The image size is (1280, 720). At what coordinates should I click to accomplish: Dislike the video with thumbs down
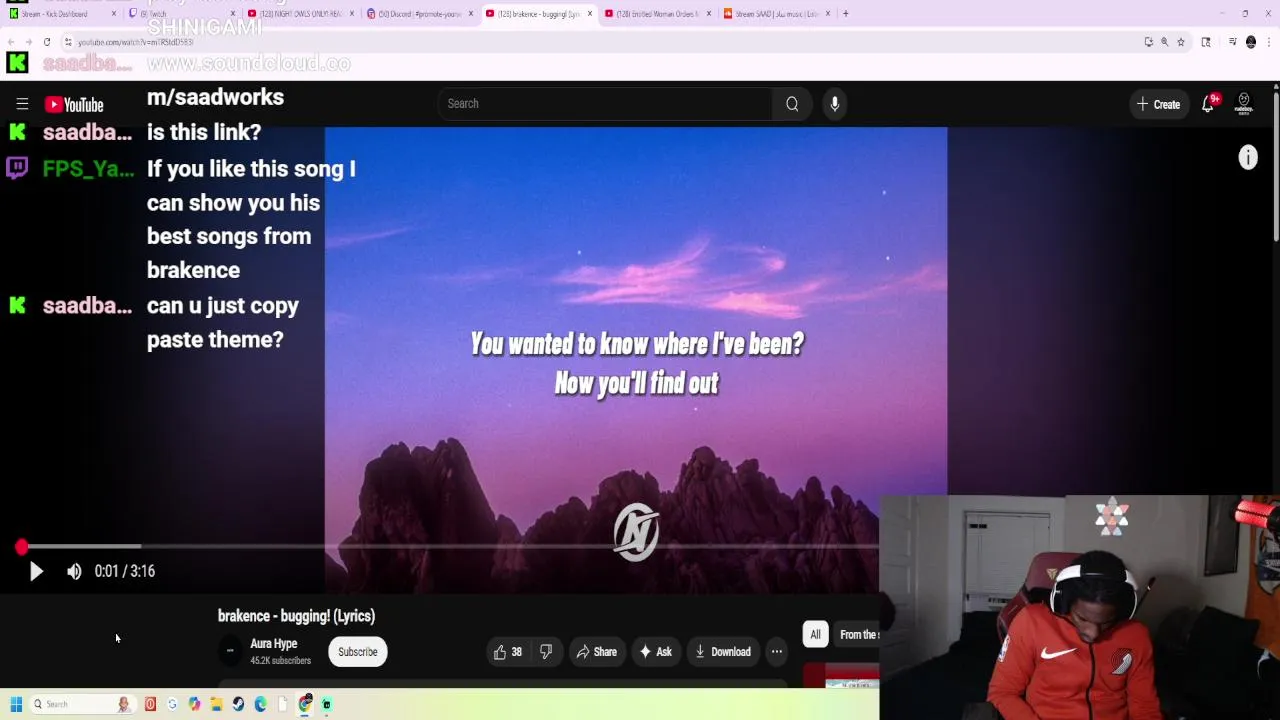point(546,652)
